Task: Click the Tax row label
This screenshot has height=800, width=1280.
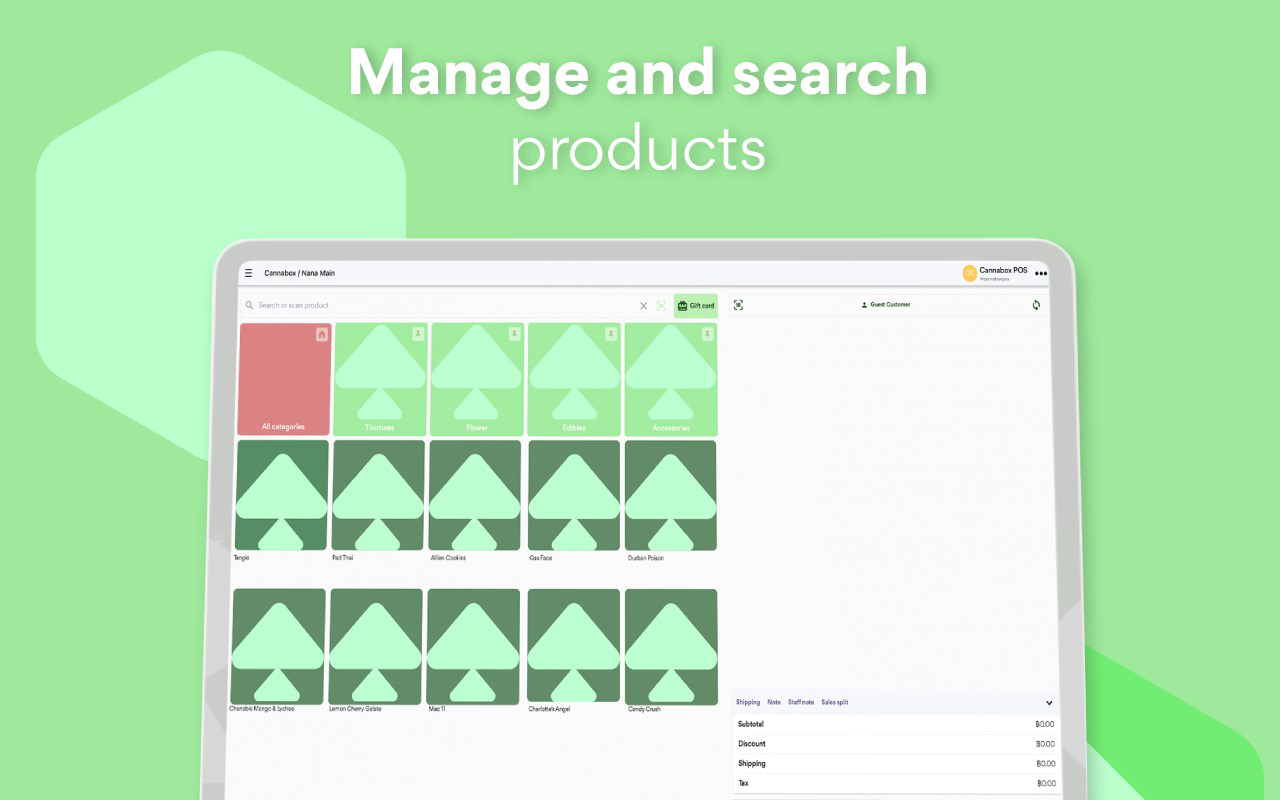Action: pos(743,783)
